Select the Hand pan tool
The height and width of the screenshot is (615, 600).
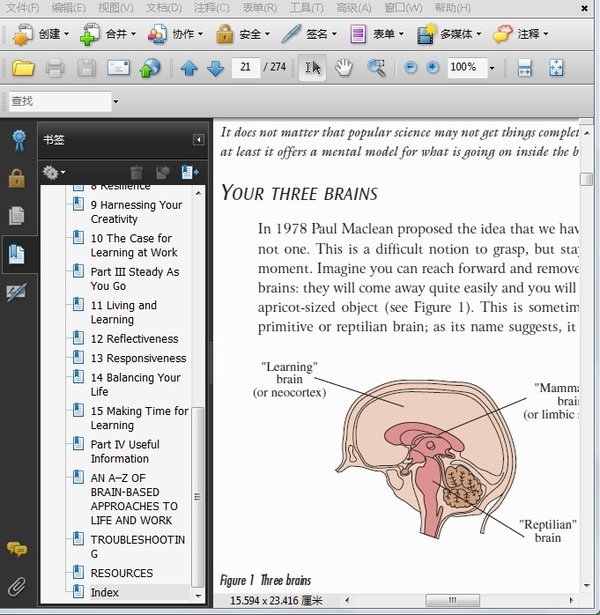point(344,67)
